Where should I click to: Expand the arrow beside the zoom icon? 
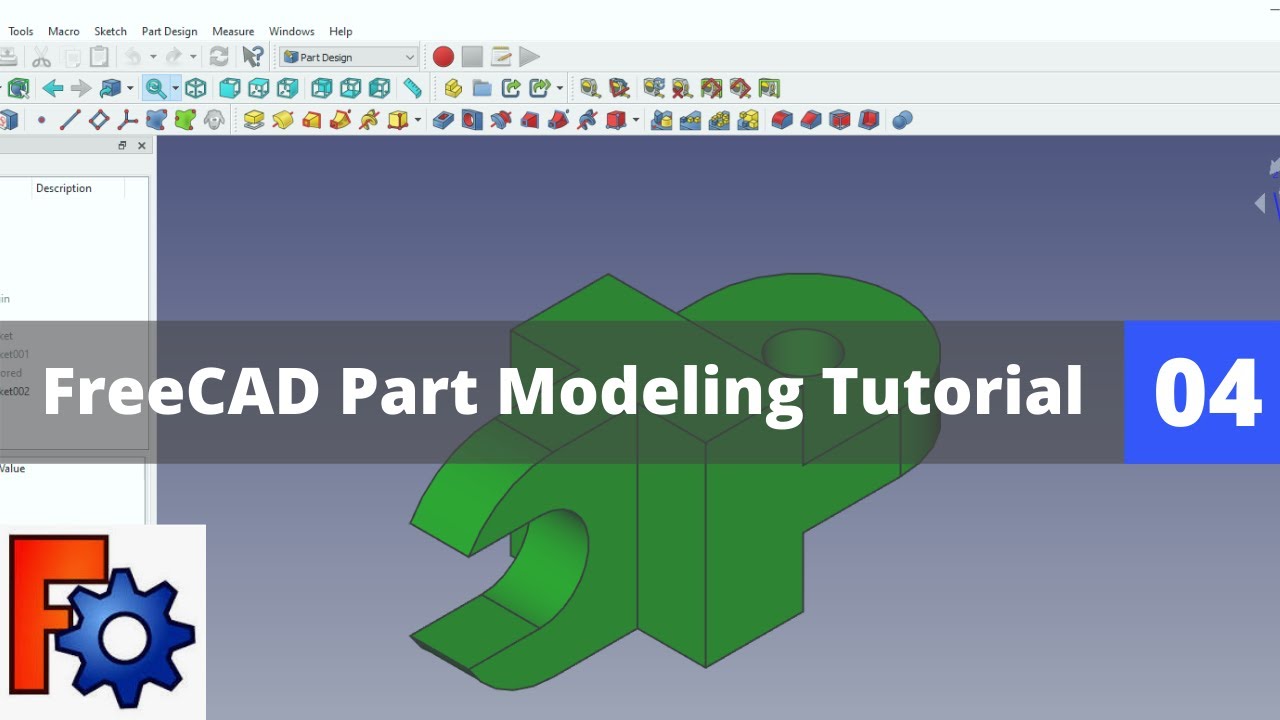(175, 88)
